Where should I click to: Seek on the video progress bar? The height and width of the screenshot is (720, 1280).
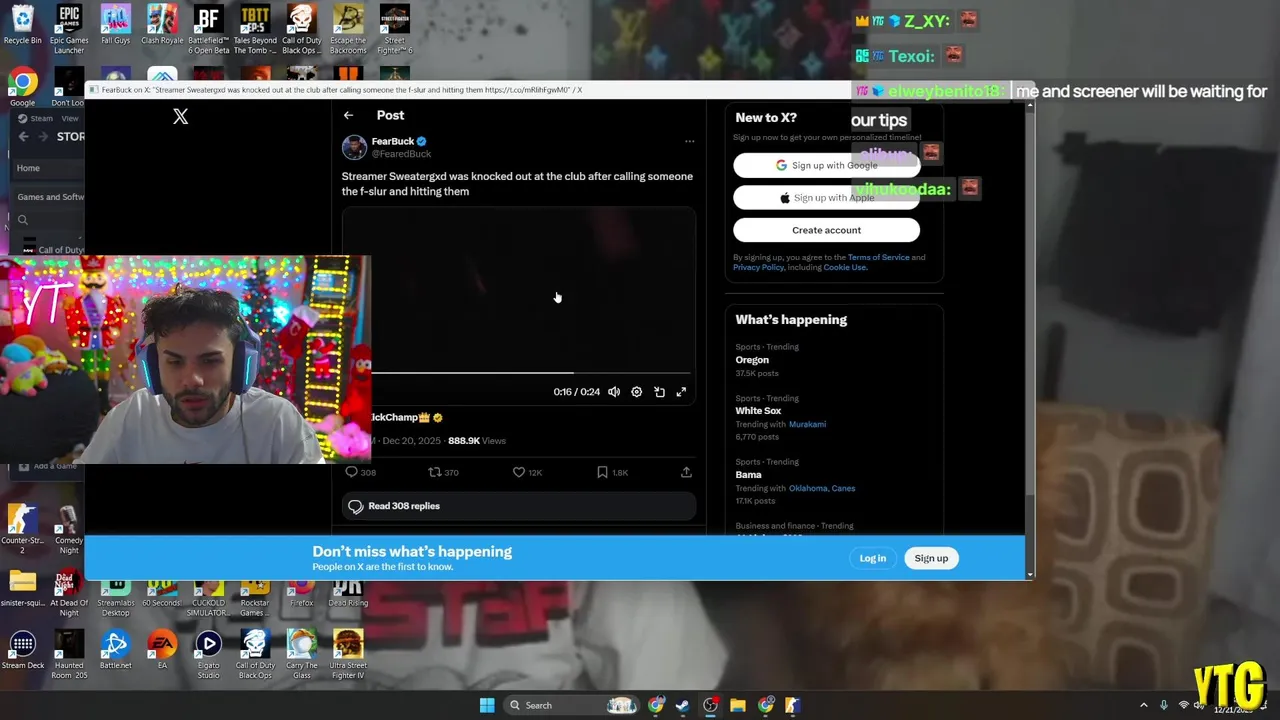(530, 373)
